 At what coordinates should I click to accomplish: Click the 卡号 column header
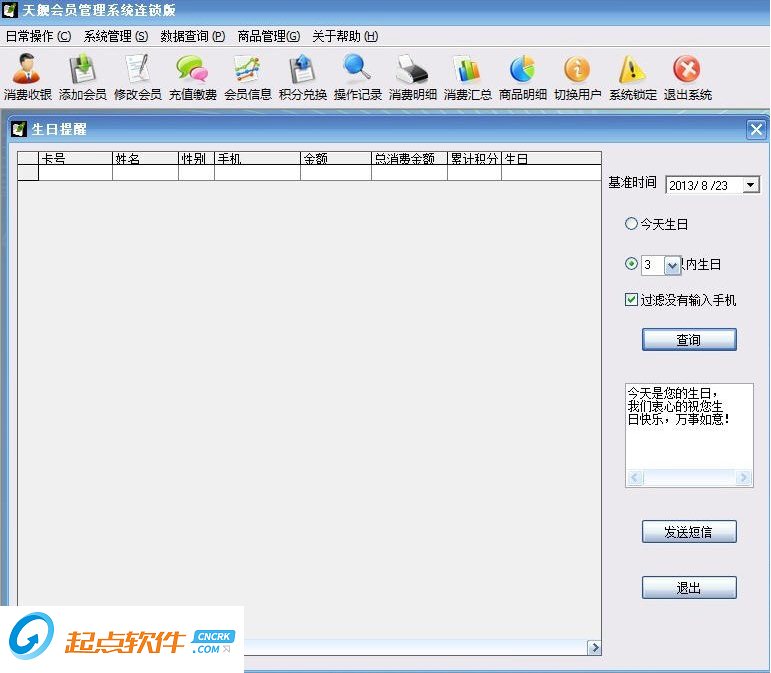pos(75,158)
